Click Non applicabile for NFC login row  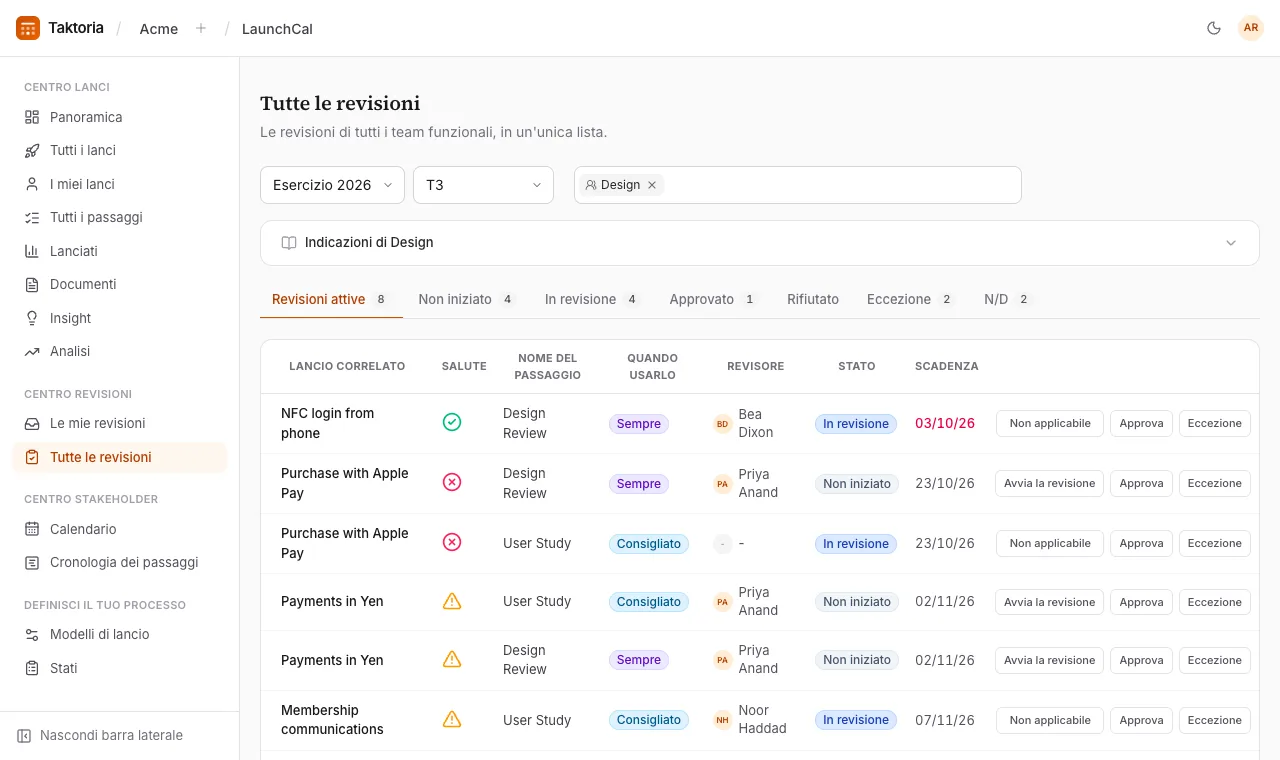point(1050,423)
